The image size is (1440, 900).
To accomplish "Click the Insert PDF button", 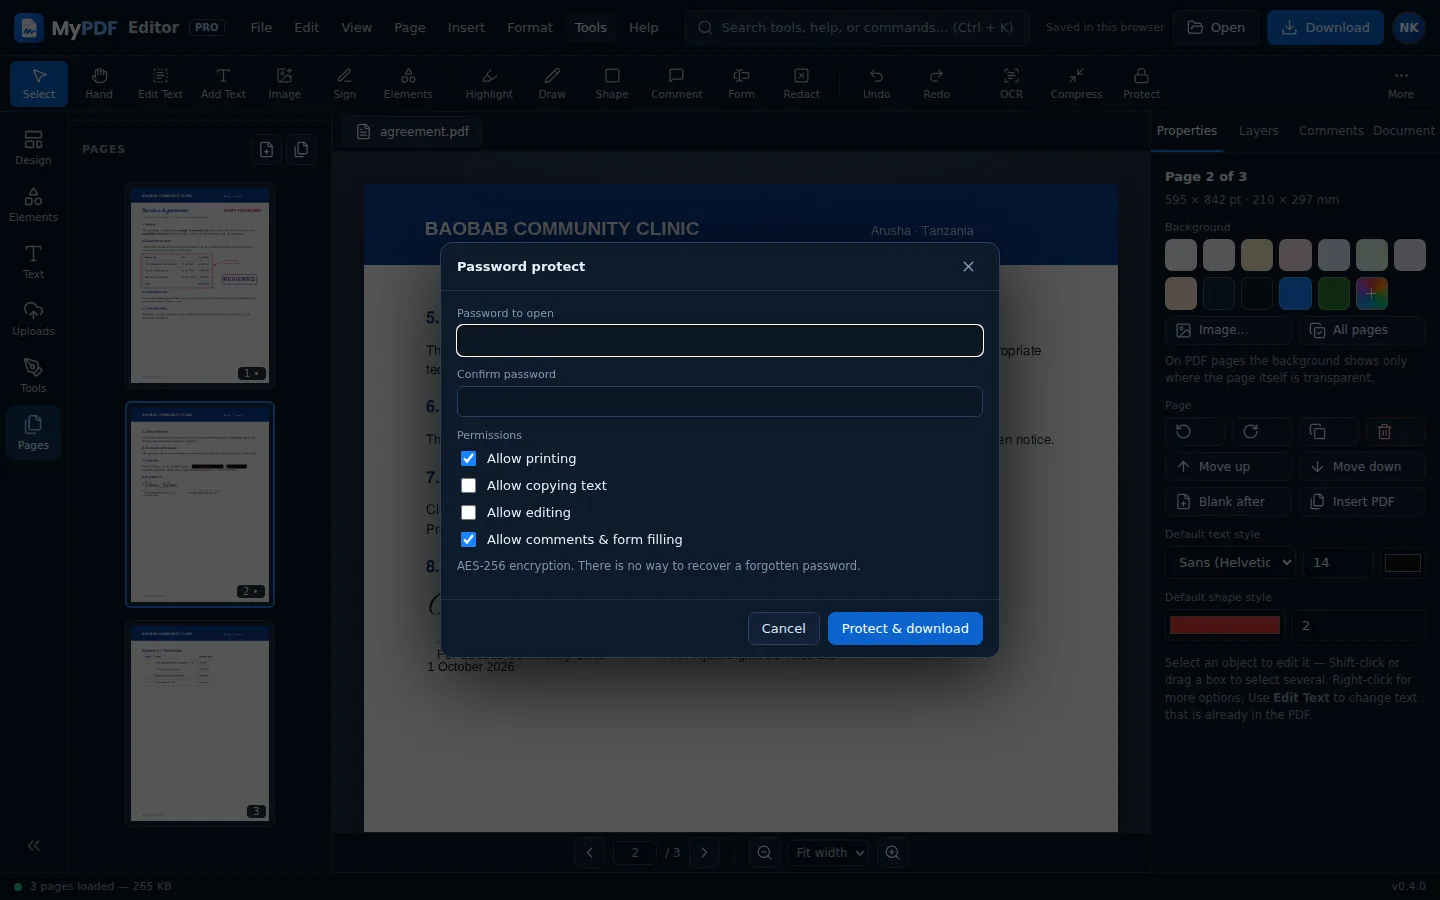I will point(1362,502).
